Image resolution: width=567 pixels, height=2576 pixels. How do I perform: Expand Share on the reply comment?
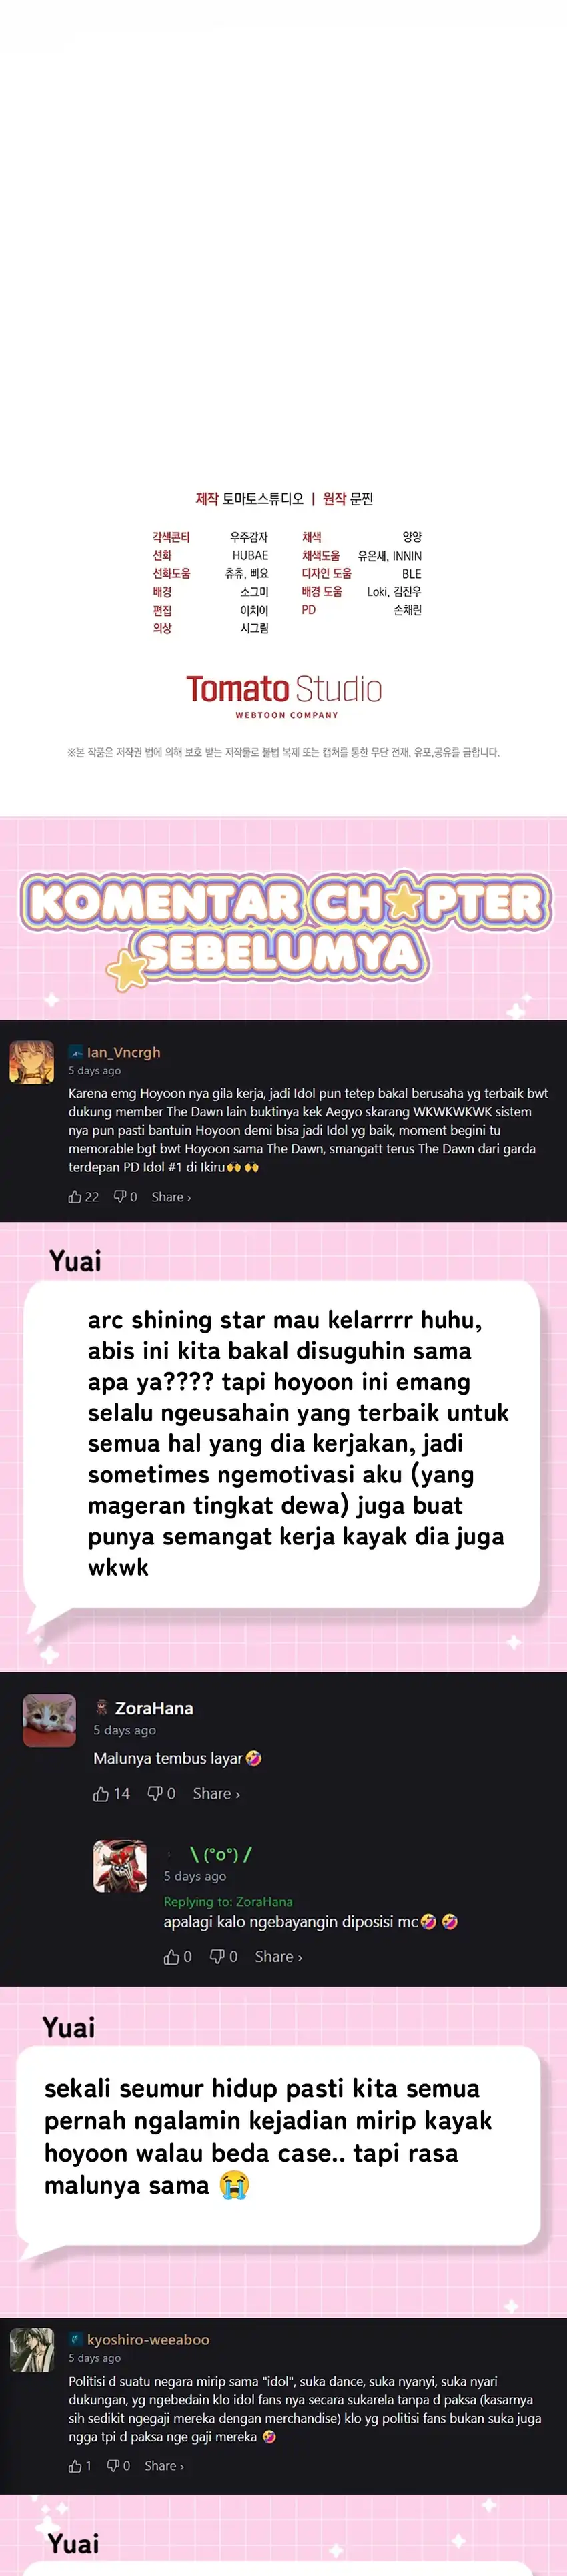point(278,1957)
